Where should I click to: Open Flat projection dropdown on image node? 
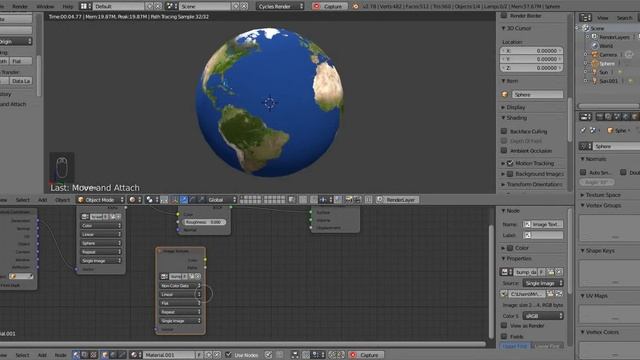[x=180, y=303]
